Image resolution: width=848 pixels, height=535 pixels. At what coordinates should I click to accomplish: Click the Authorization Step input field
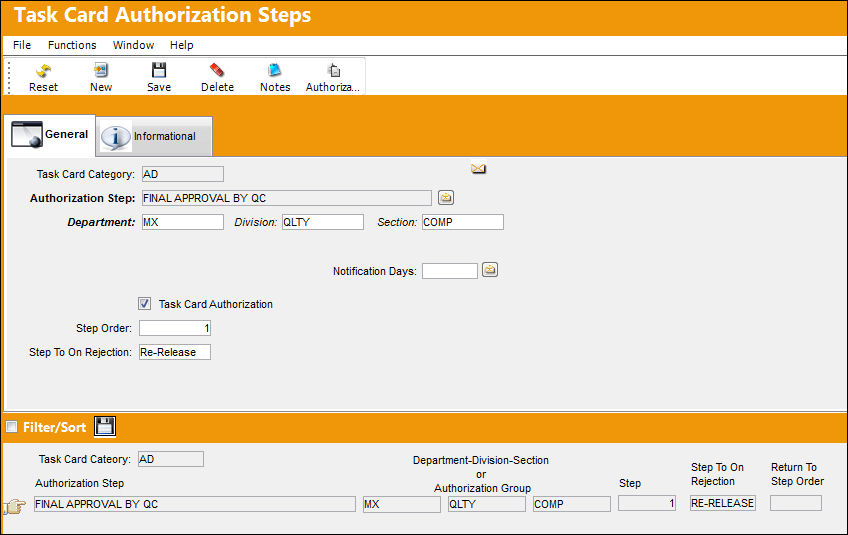(x=287, y=198)
